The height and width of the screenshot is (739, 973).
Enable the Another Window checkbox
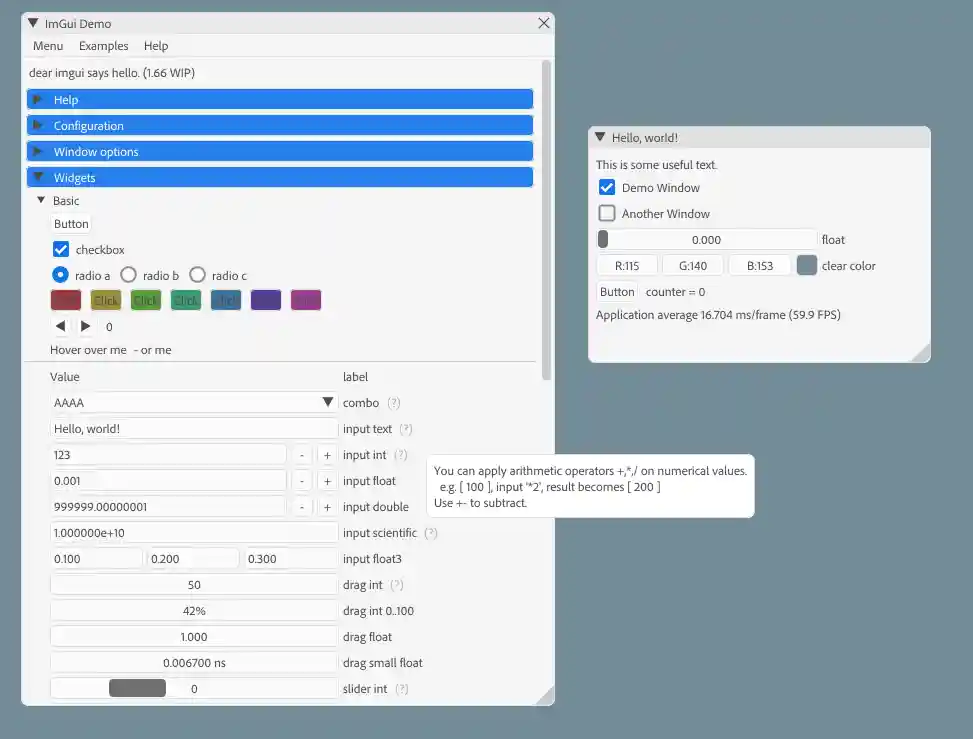[x=607, y=213]
